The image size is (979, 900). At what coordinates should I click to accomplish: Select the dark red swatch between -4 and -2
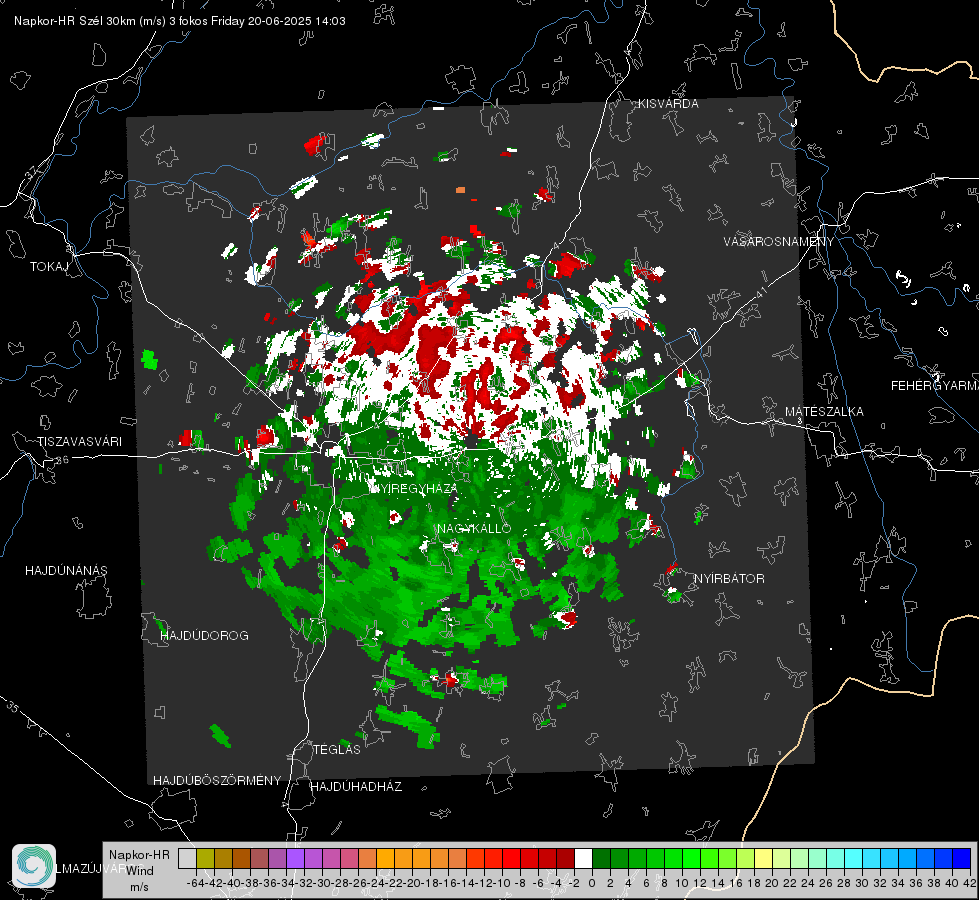pos(565,858)
